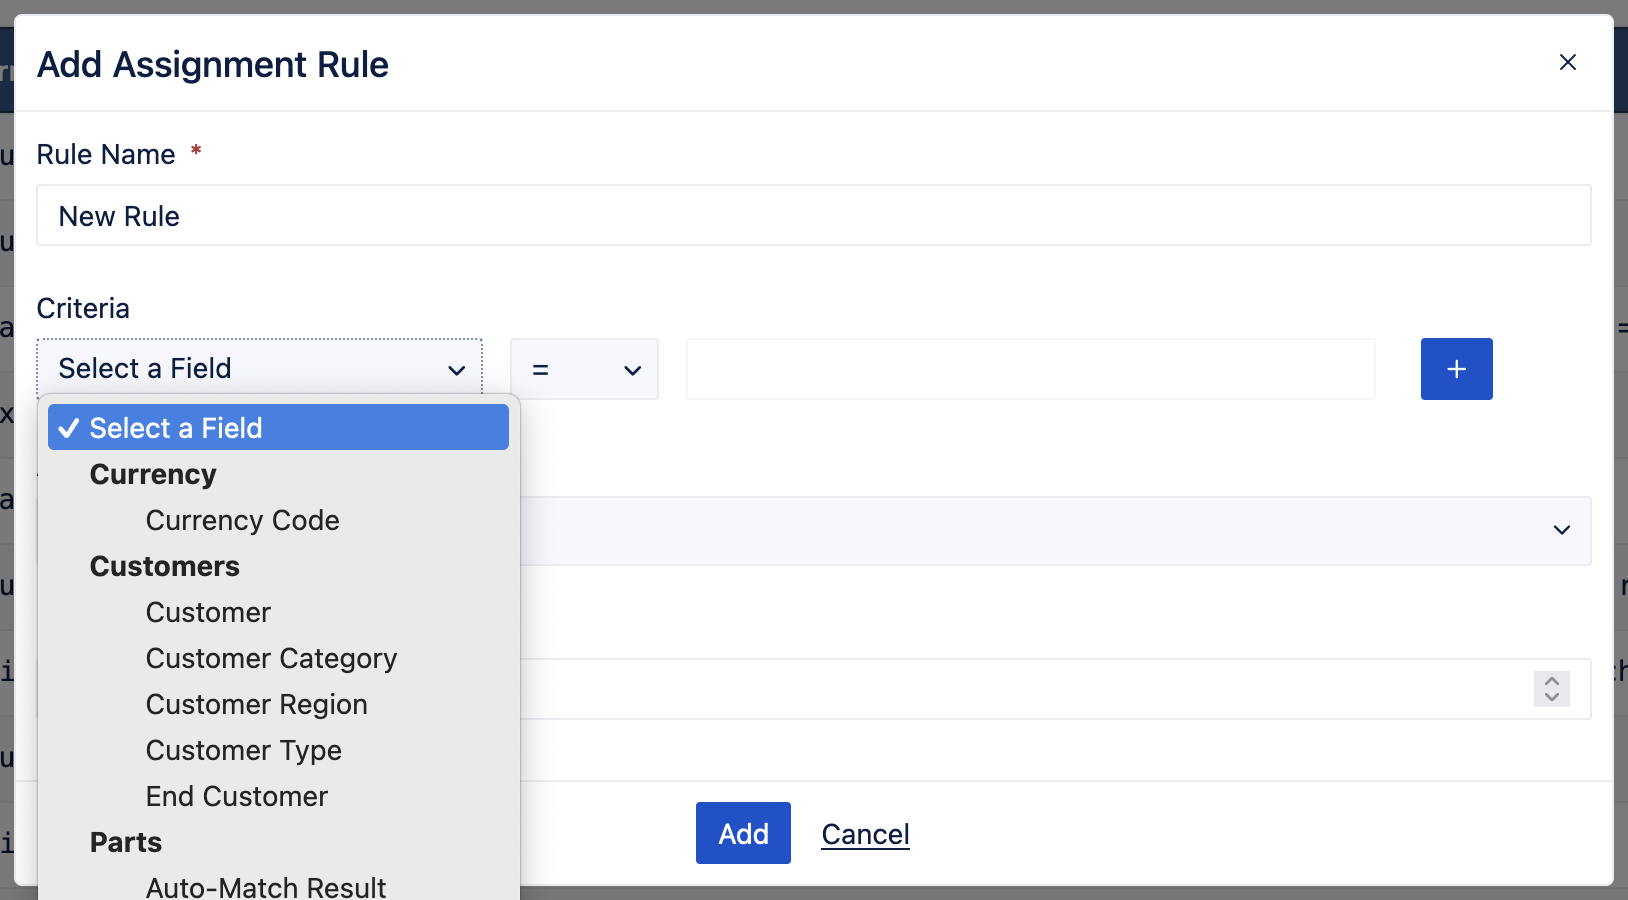Select Customer Category field option
Viewport: 1628px width, 900px height.
point(271,658)
